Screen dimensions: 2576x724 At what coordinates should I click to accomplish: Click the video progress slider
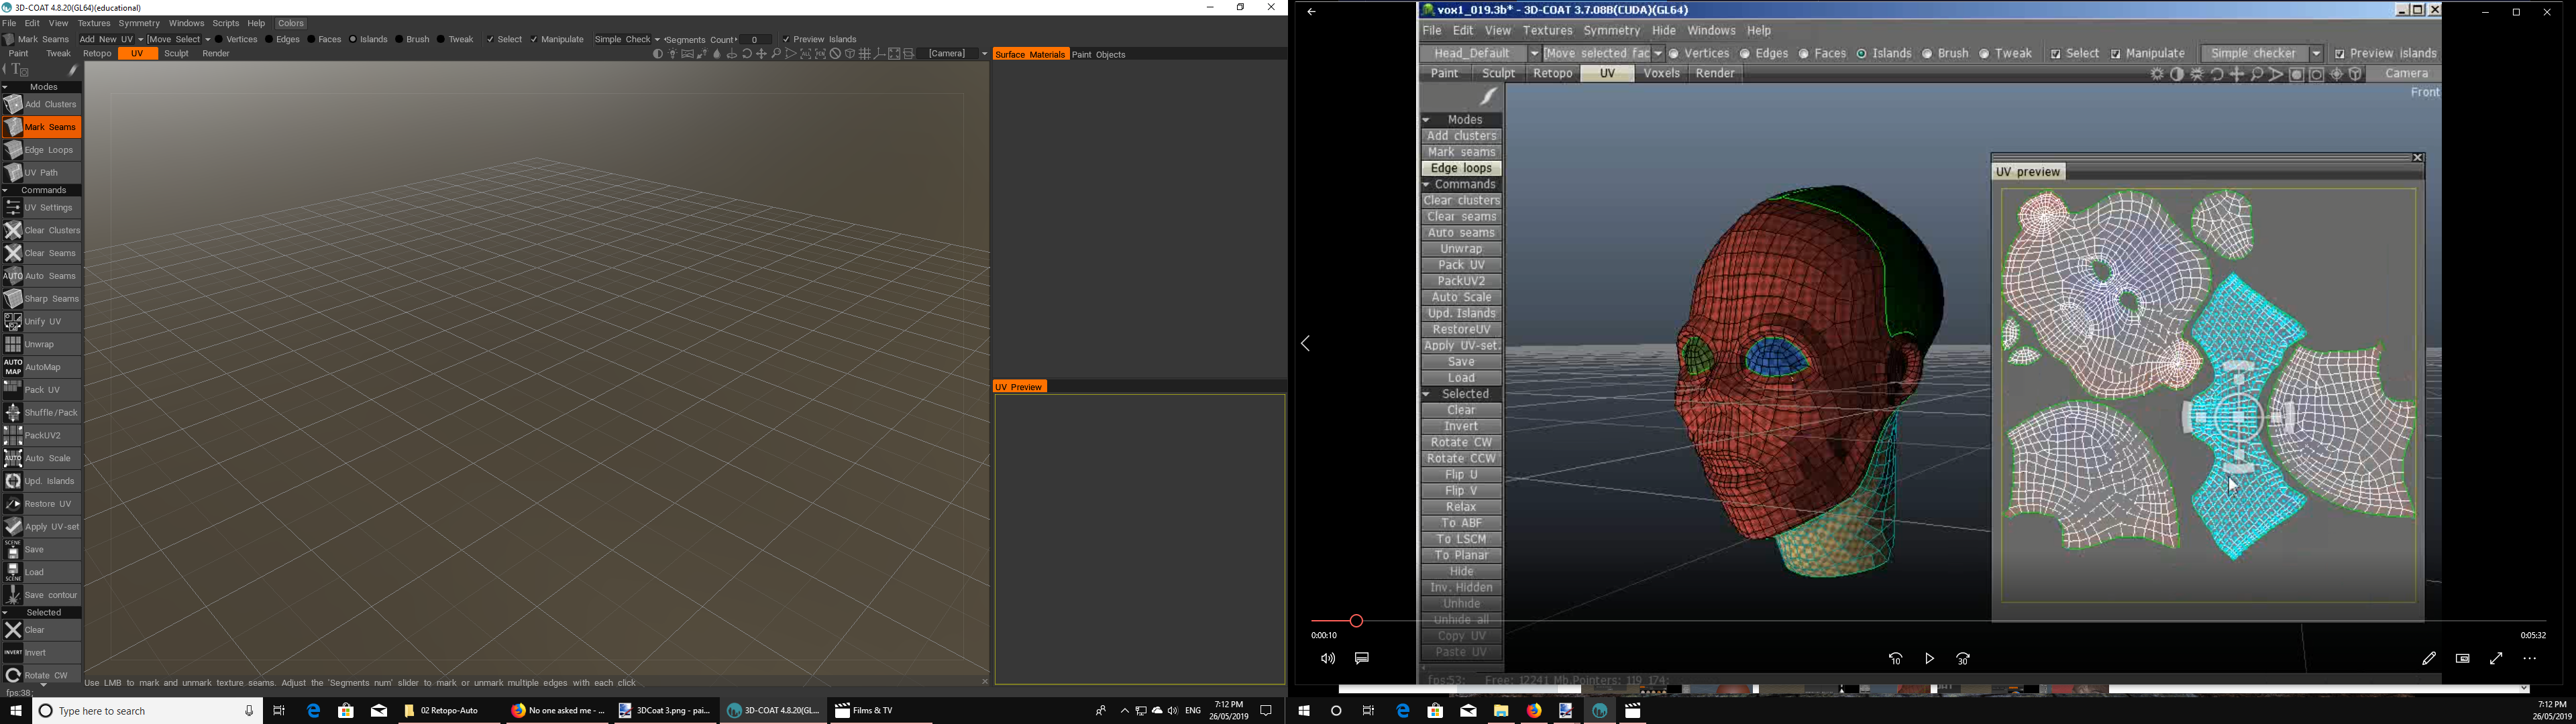1356,621
